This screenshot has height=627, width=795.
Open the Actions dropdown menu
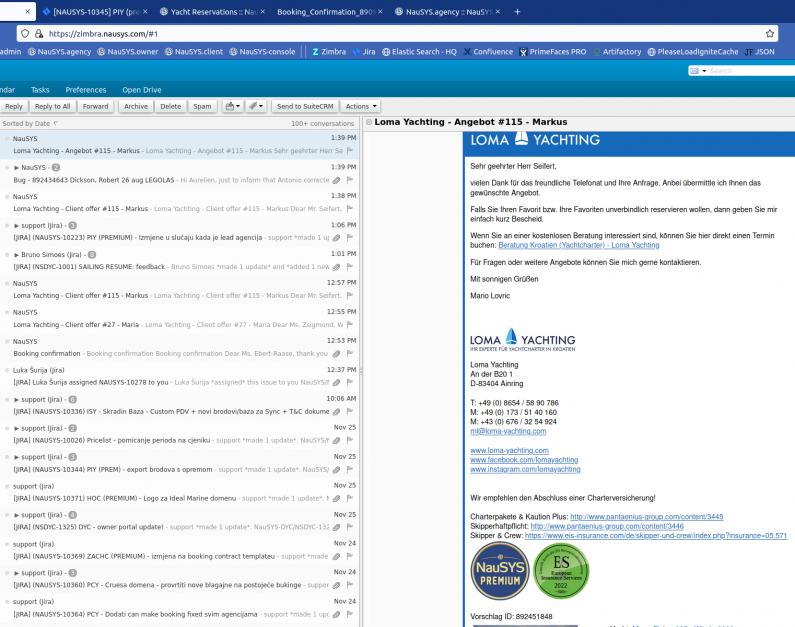[361, 106]
